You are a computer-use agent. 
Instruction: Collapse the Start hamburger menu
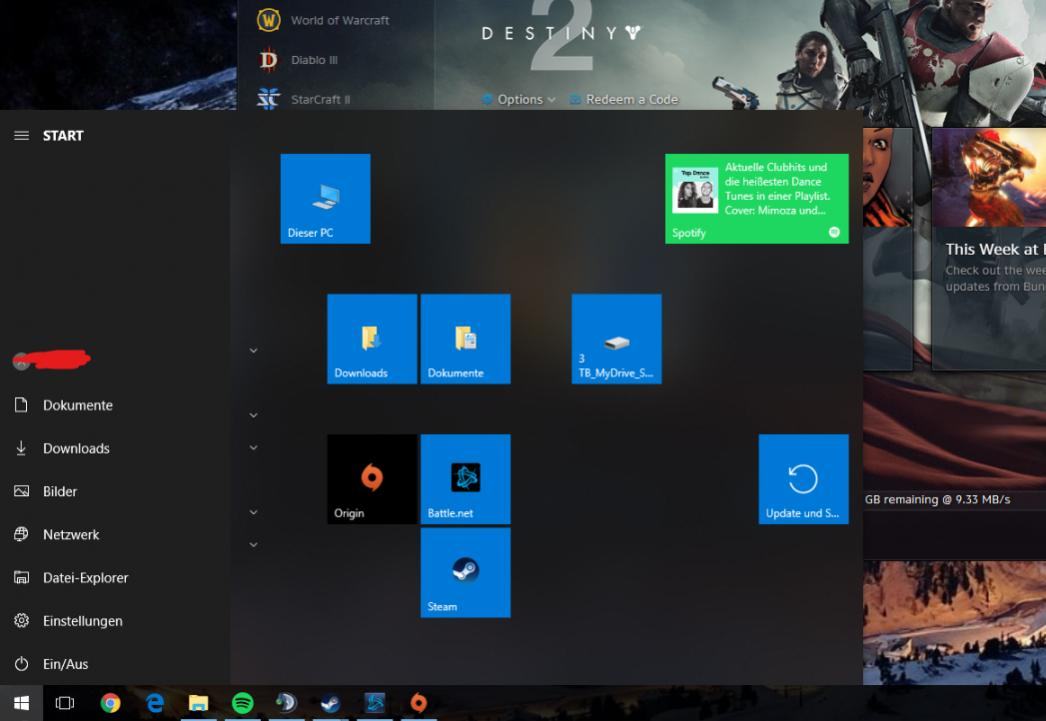point(21,136)
